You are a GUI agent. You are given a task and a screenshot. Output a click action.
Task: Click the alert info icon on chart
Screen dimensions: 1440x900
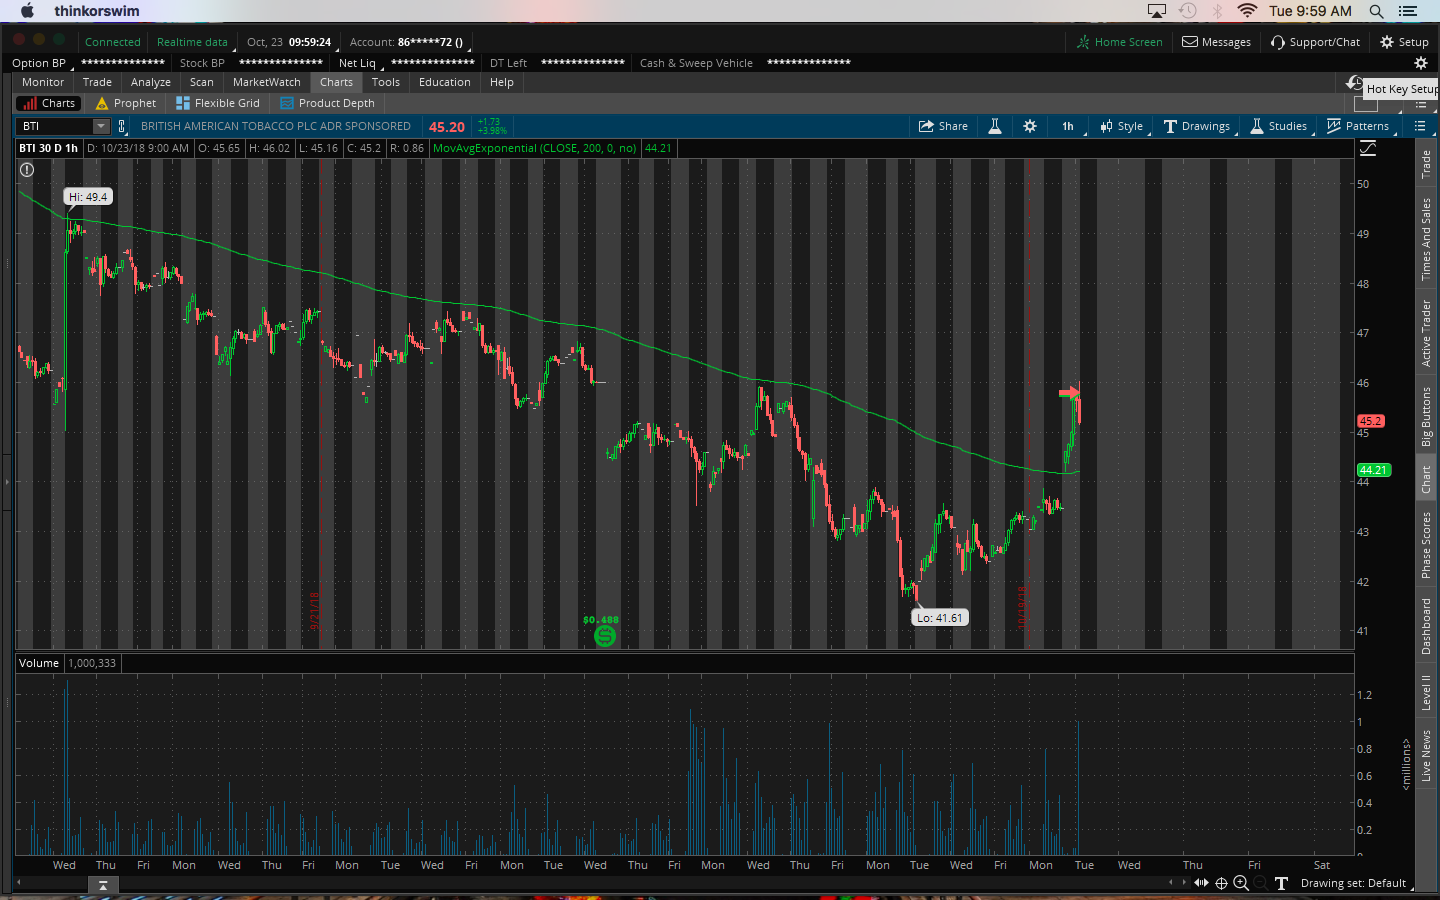(27, 170)
